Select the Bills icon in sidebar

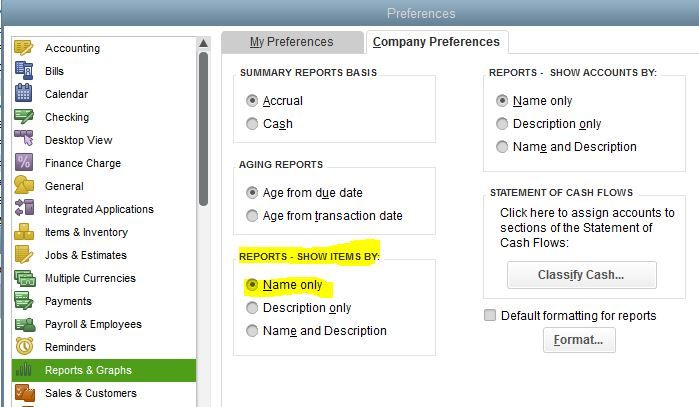tap(24, 71)
